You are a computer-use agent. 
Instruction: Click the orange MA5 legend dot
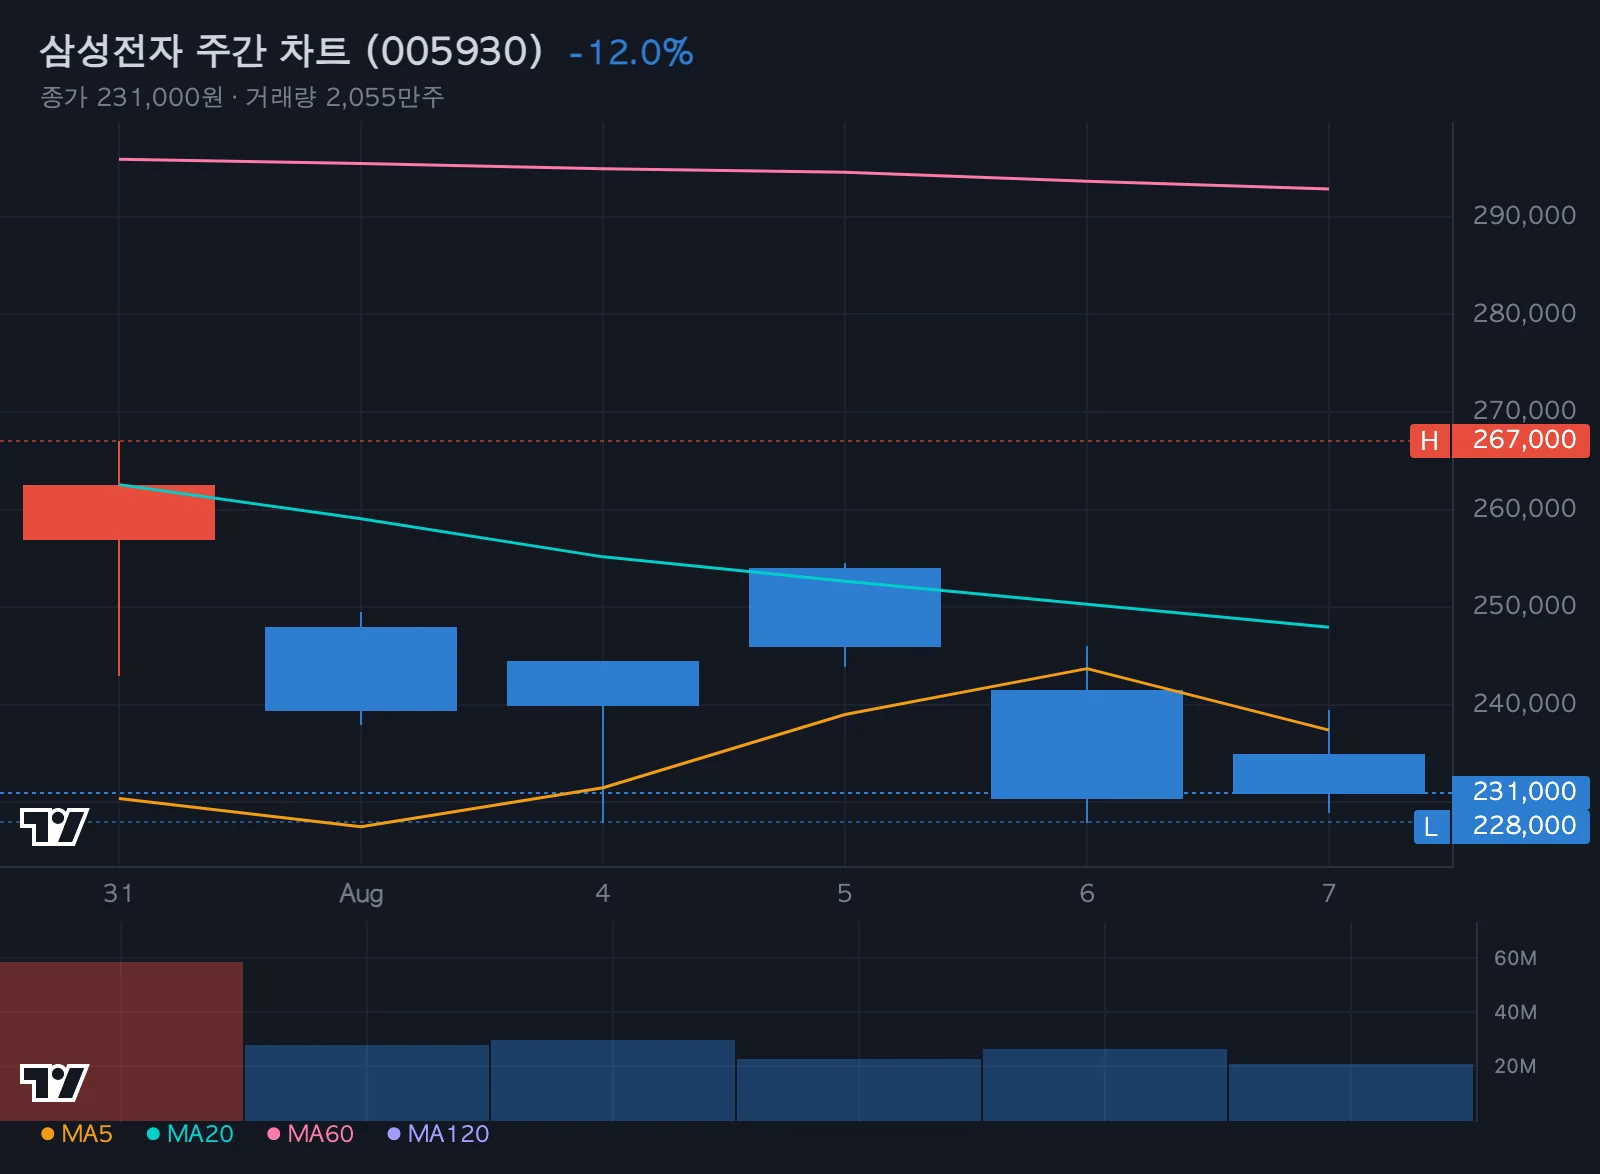(x=47, y=1134)
